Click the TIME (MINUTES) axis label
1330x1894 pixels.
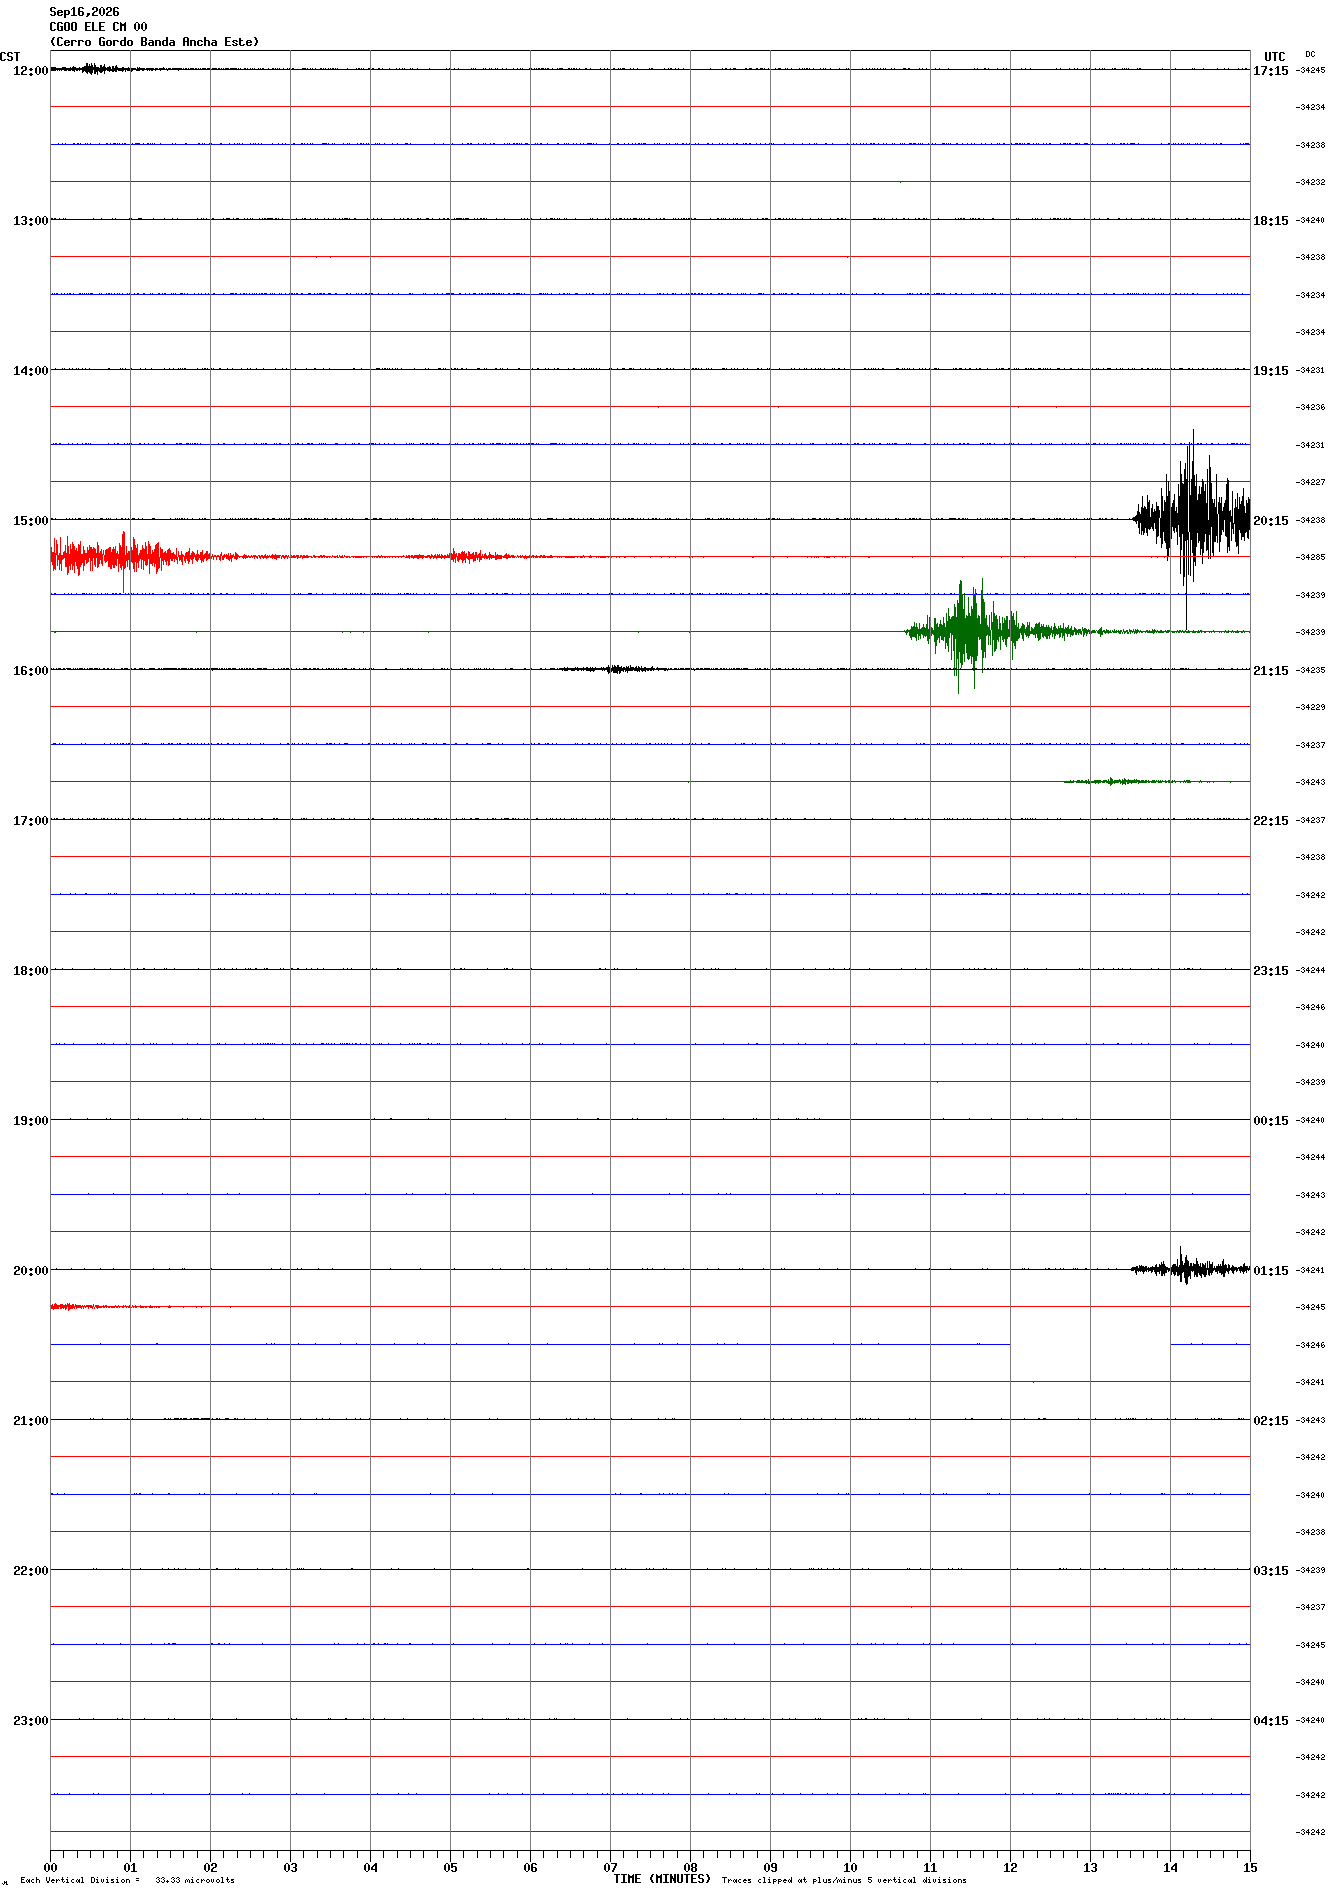(x=662, y=1879)
